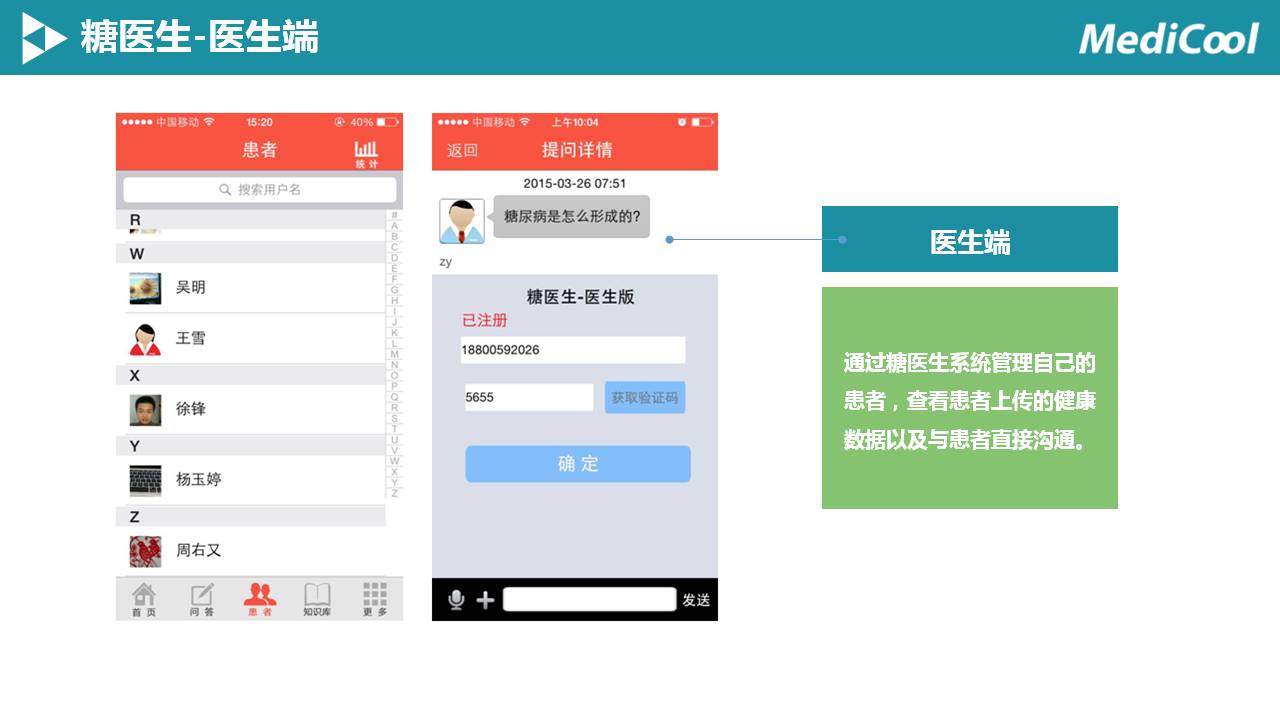This screenshot has height=720, width=1280.
Task: Tap the microphone voice input icon
Action: point(456,600)
